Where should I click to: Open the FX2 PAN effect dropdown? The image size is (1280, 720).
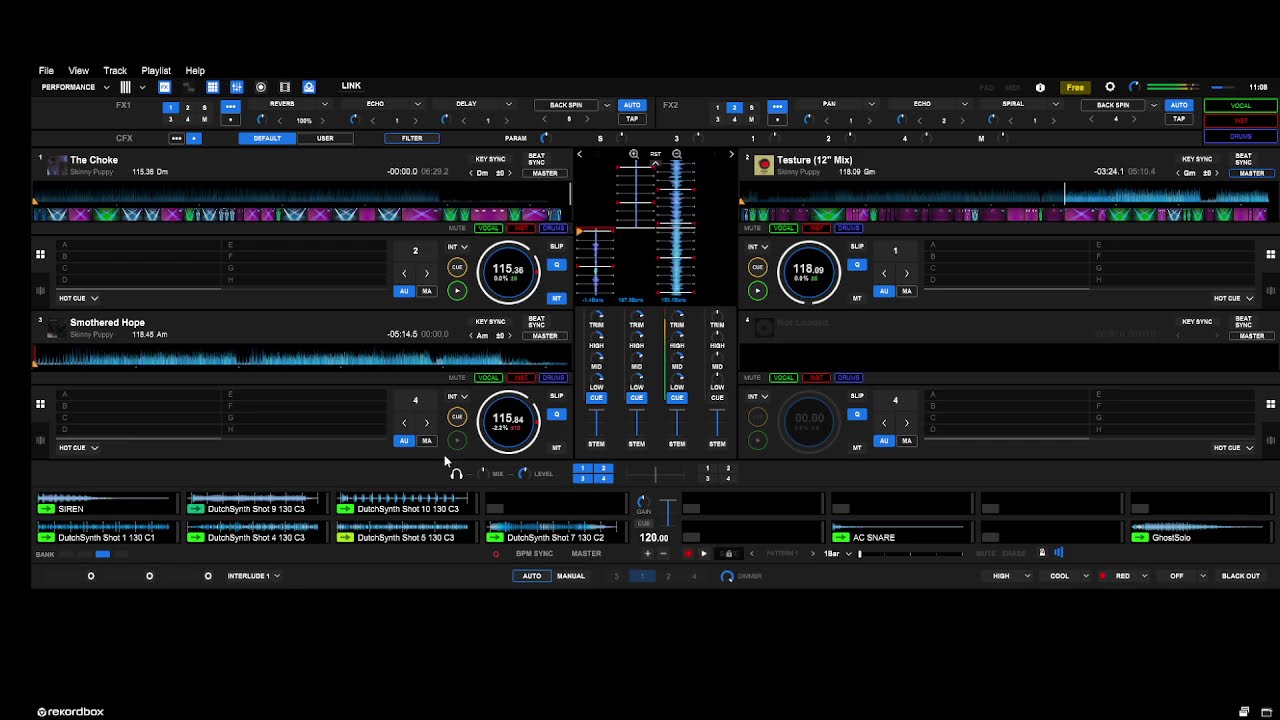coord(872,104)
